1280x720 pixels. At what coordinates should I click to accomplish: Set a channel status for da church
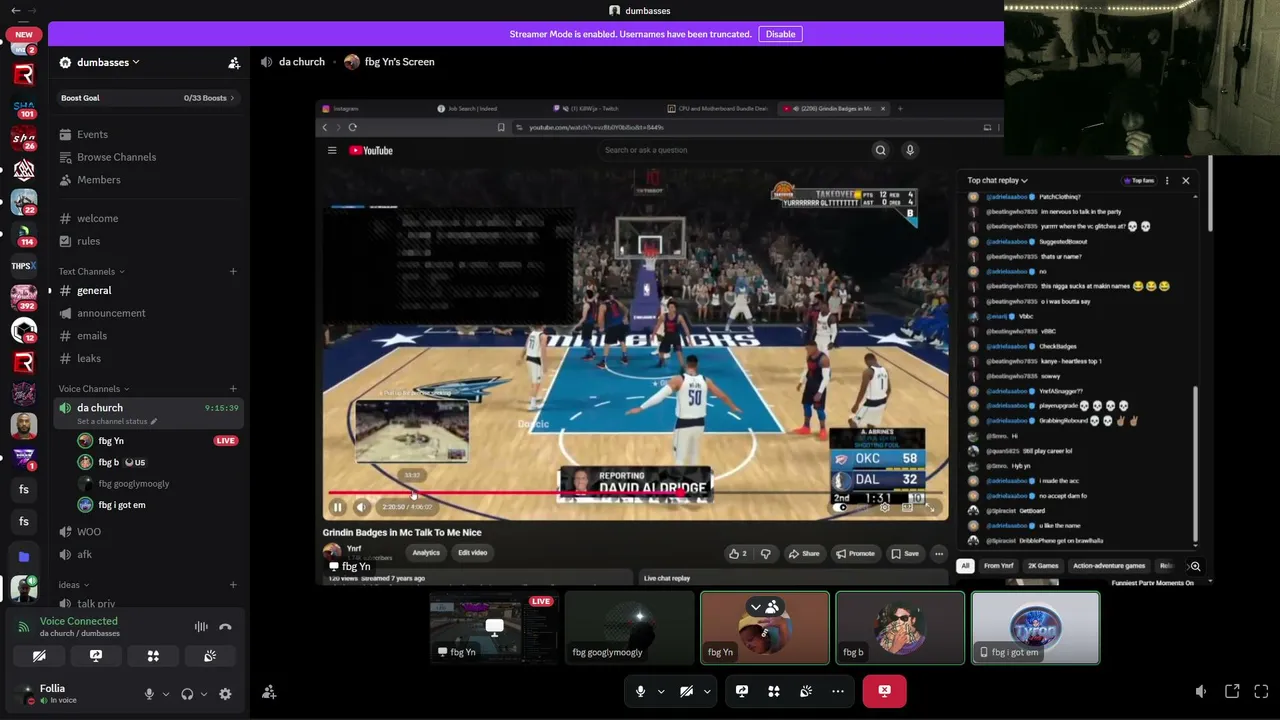point(115,421)
